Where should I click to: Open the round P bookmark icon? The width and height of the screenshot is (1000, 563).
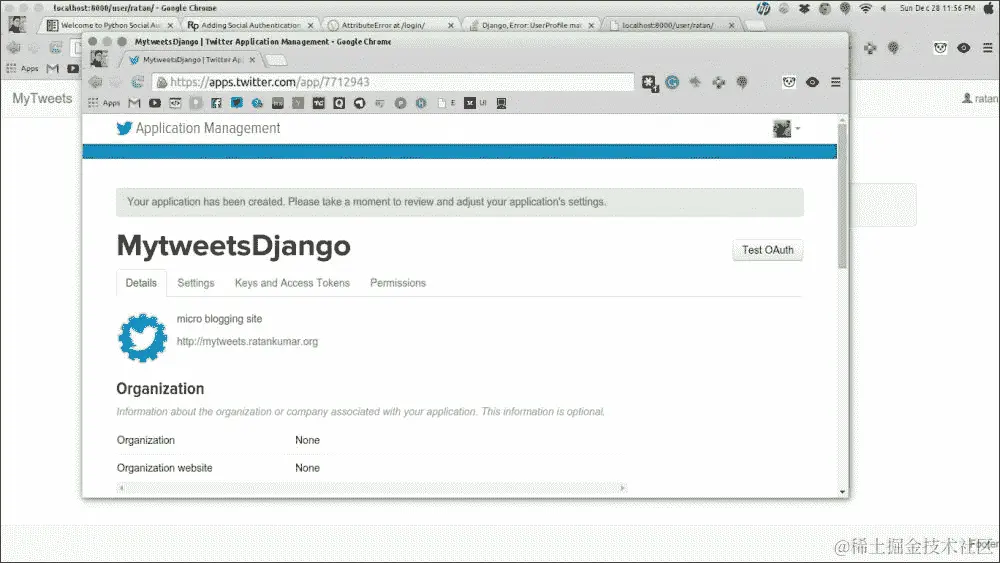pyautogui.click(x=401, y=103)
